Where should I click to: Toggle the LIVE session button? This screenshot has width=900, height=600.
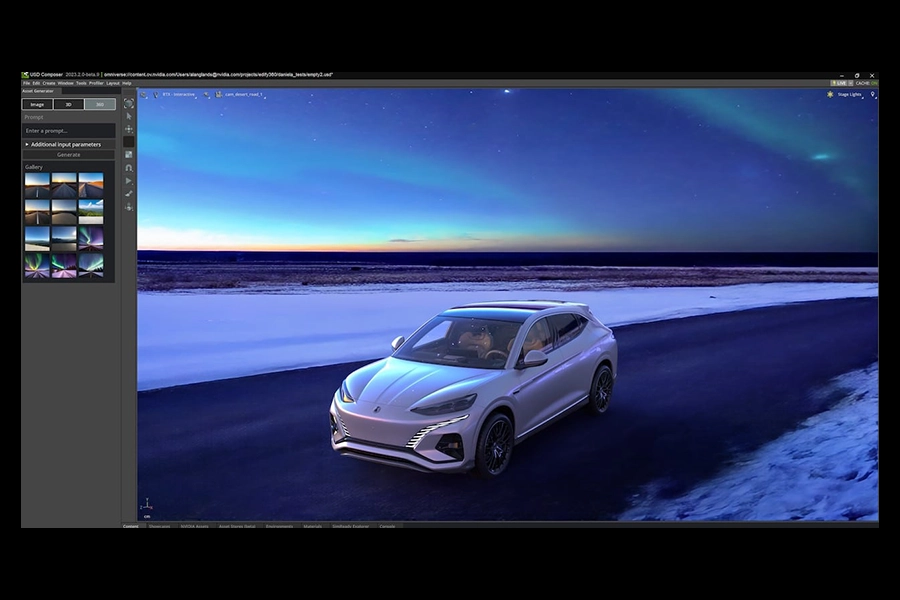839,83
